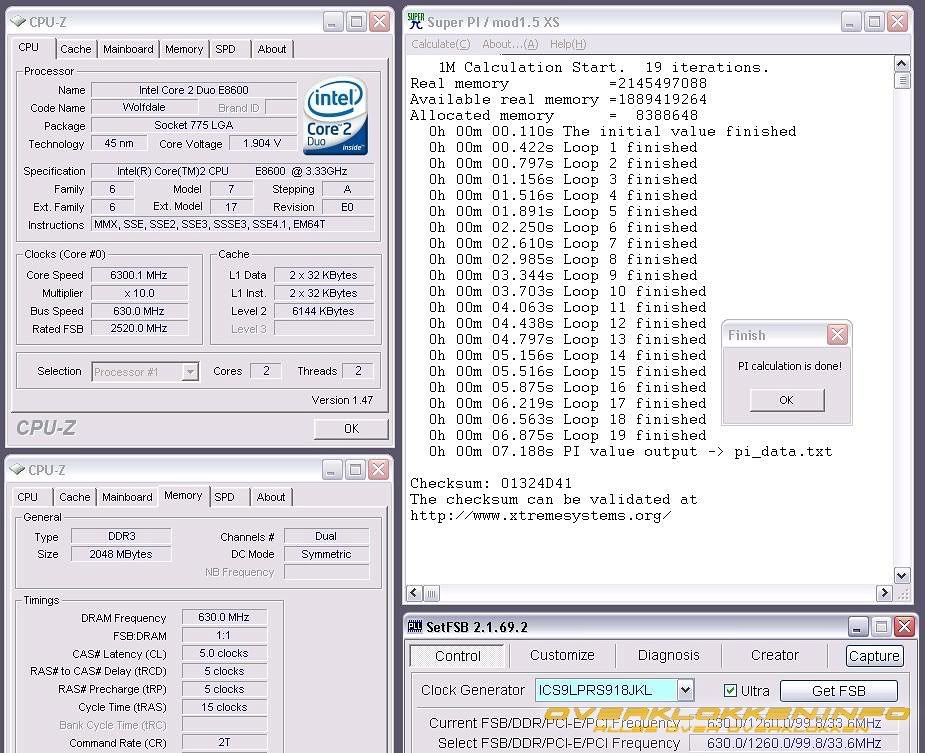Select the Control tab in SetFSB
The width and height of the screenshot is (925, 753).
[457, 656]
